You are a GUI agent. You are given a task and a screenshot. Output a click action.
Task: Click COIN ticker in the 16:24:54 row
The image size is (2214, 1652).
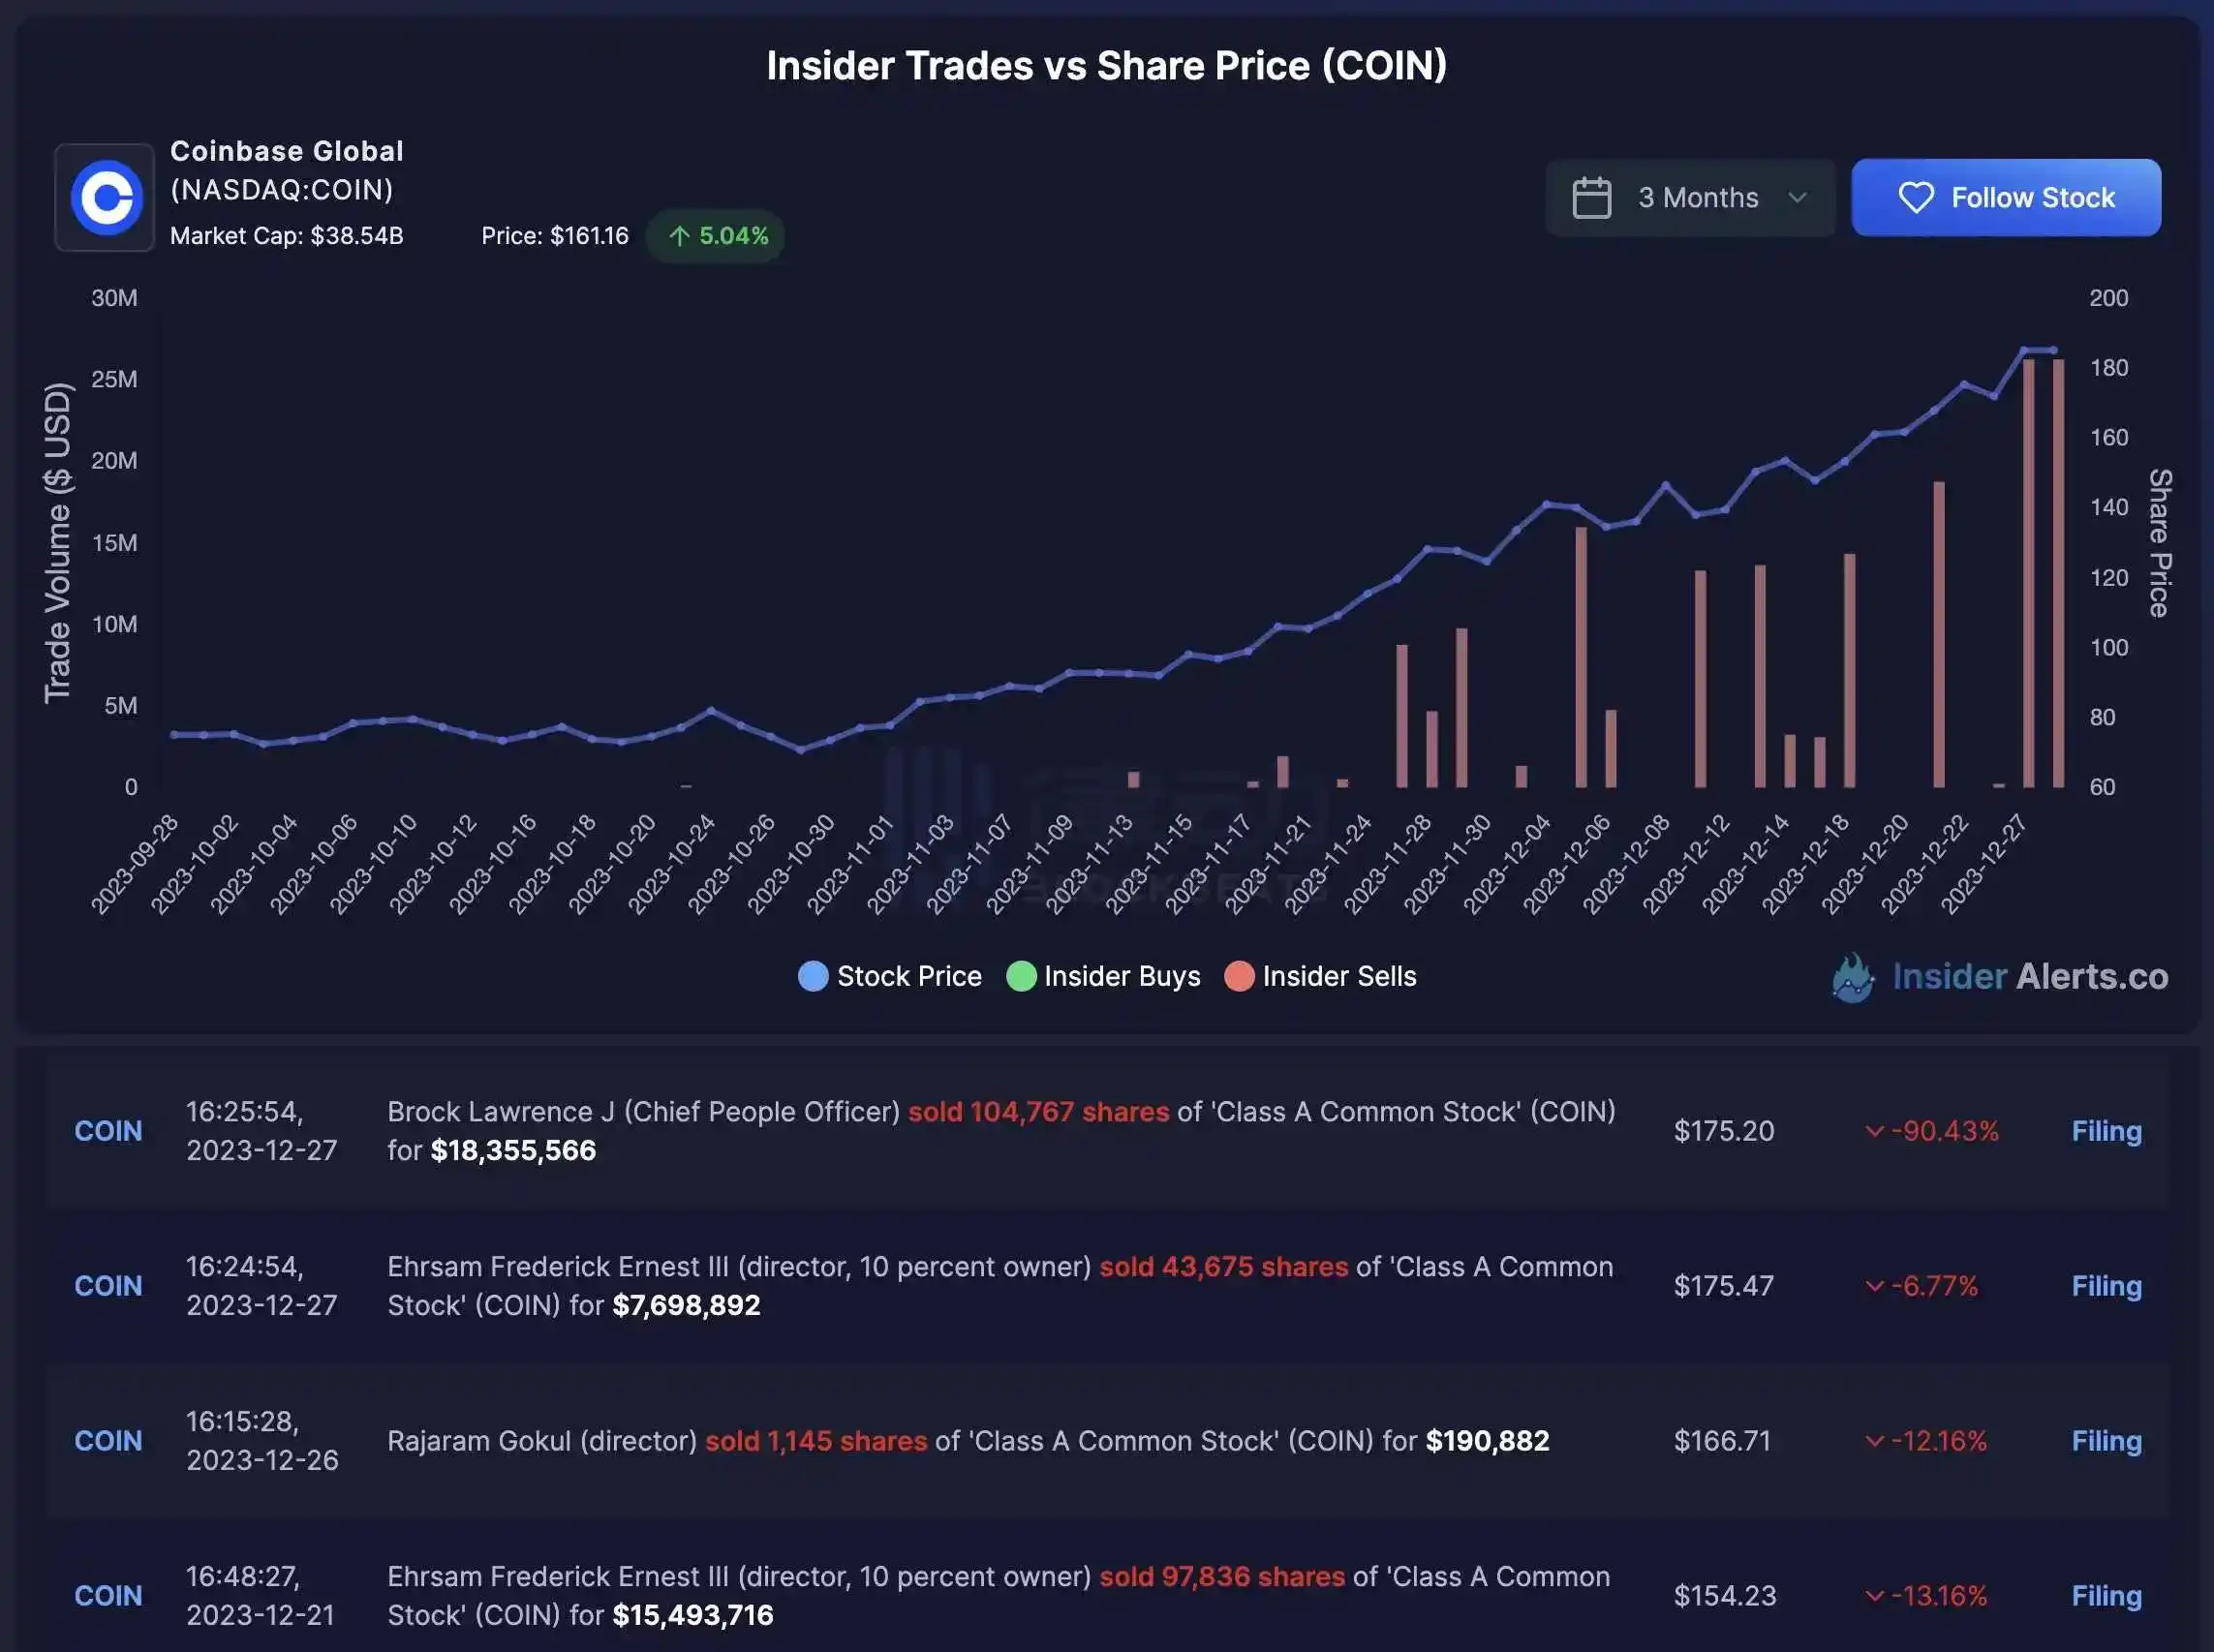tap(108, 1286)
